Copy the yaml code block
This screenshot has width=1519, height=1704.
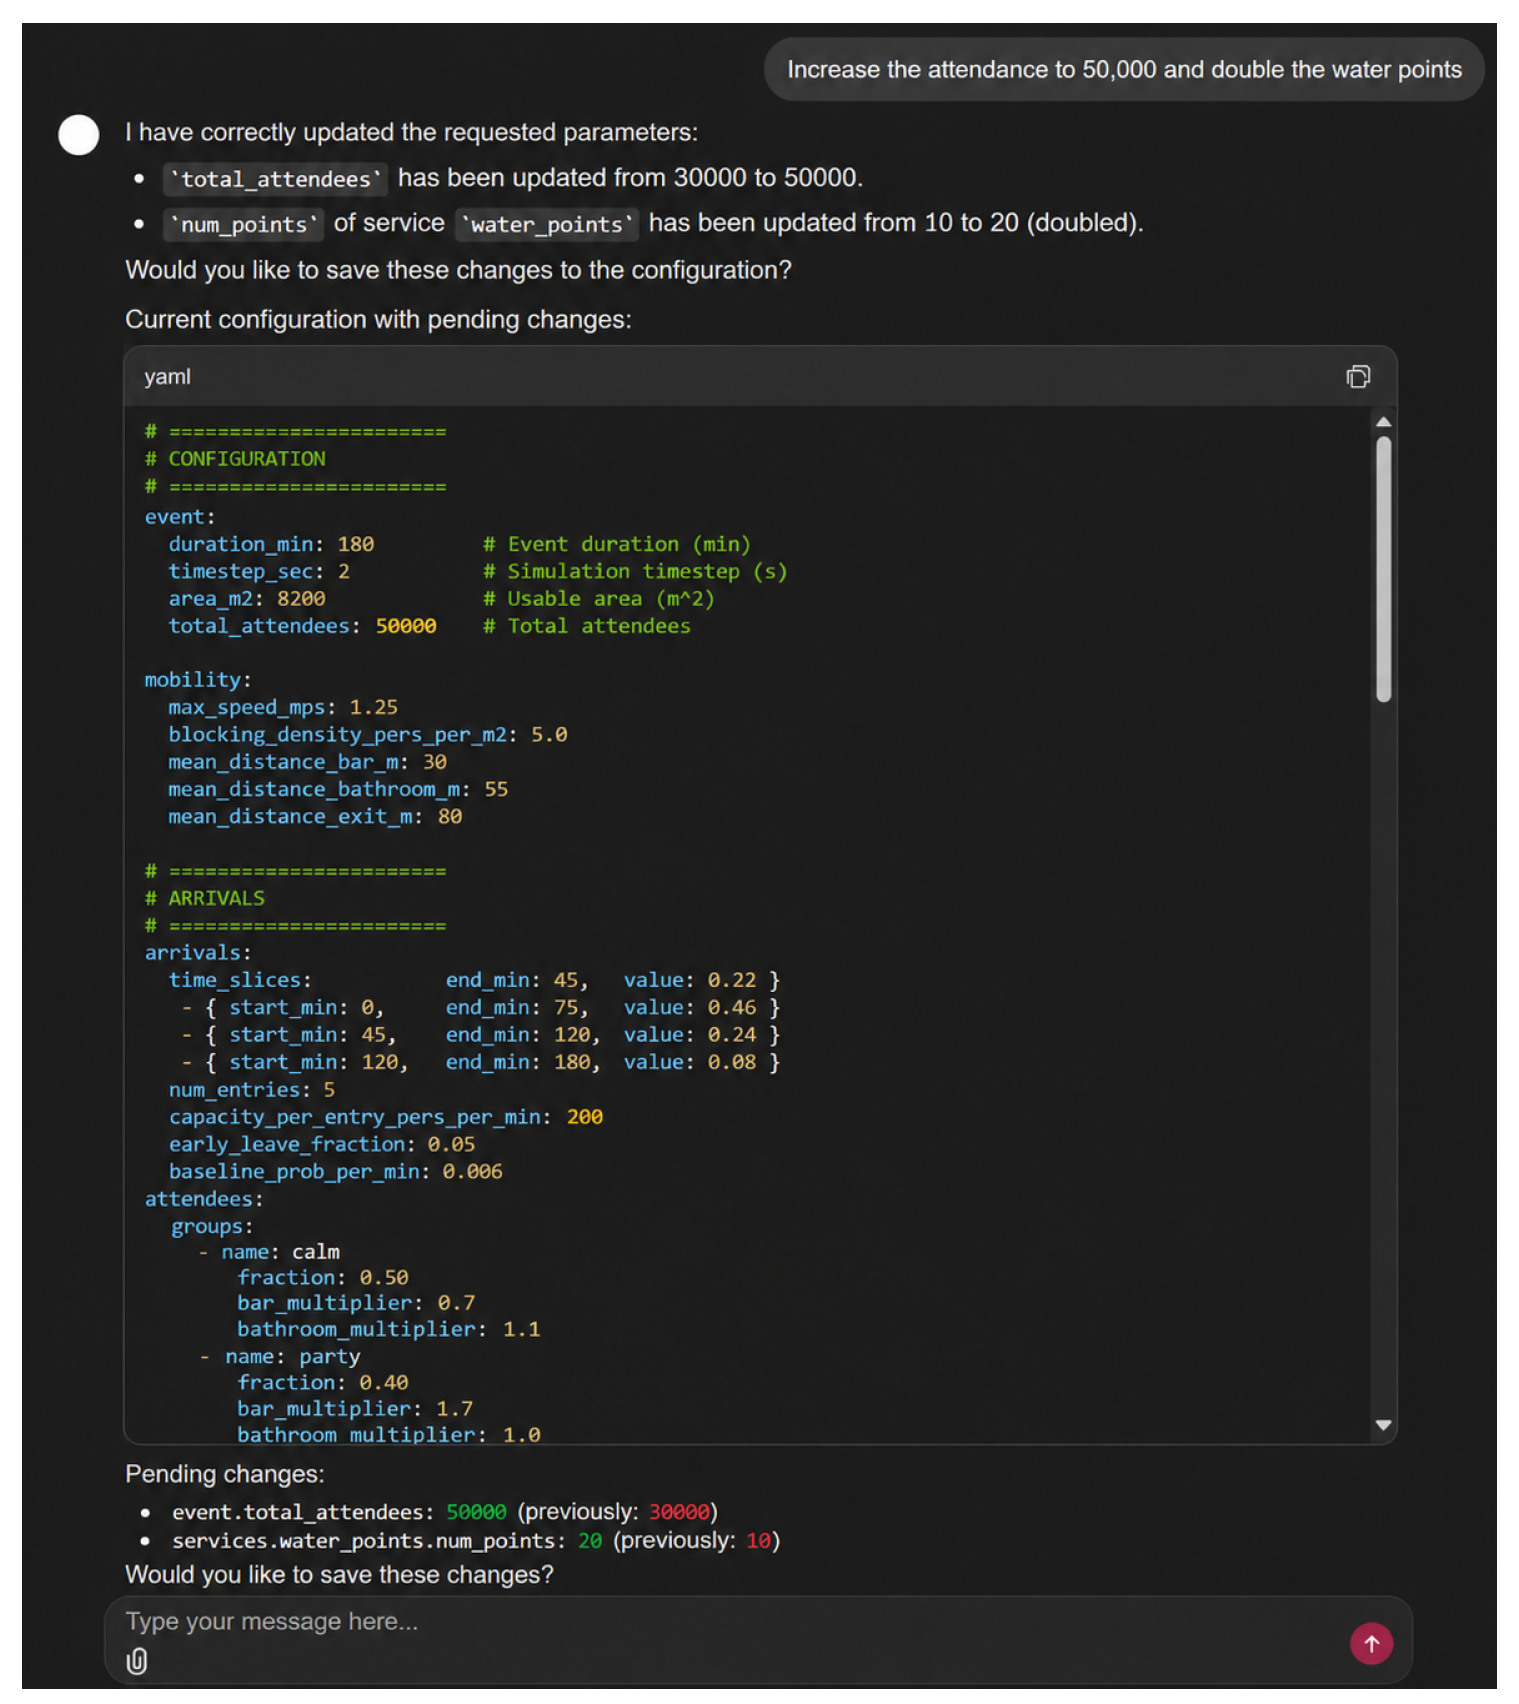point(1357,377)
